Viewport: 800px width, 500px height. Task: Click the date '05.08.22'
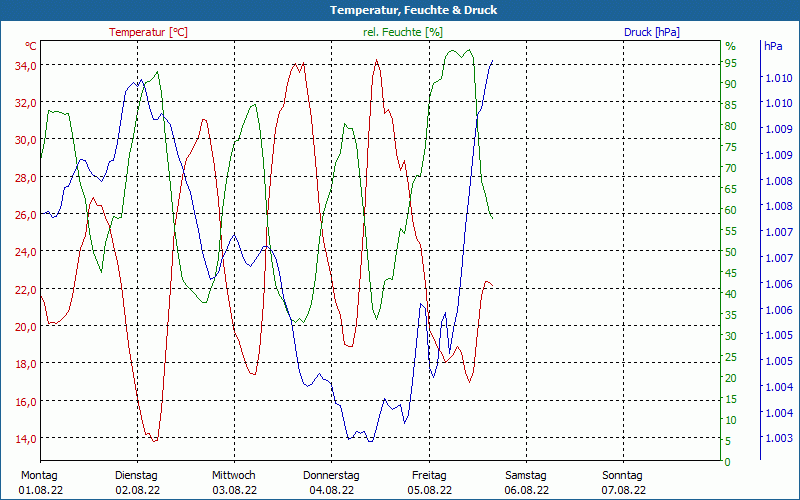430,490
